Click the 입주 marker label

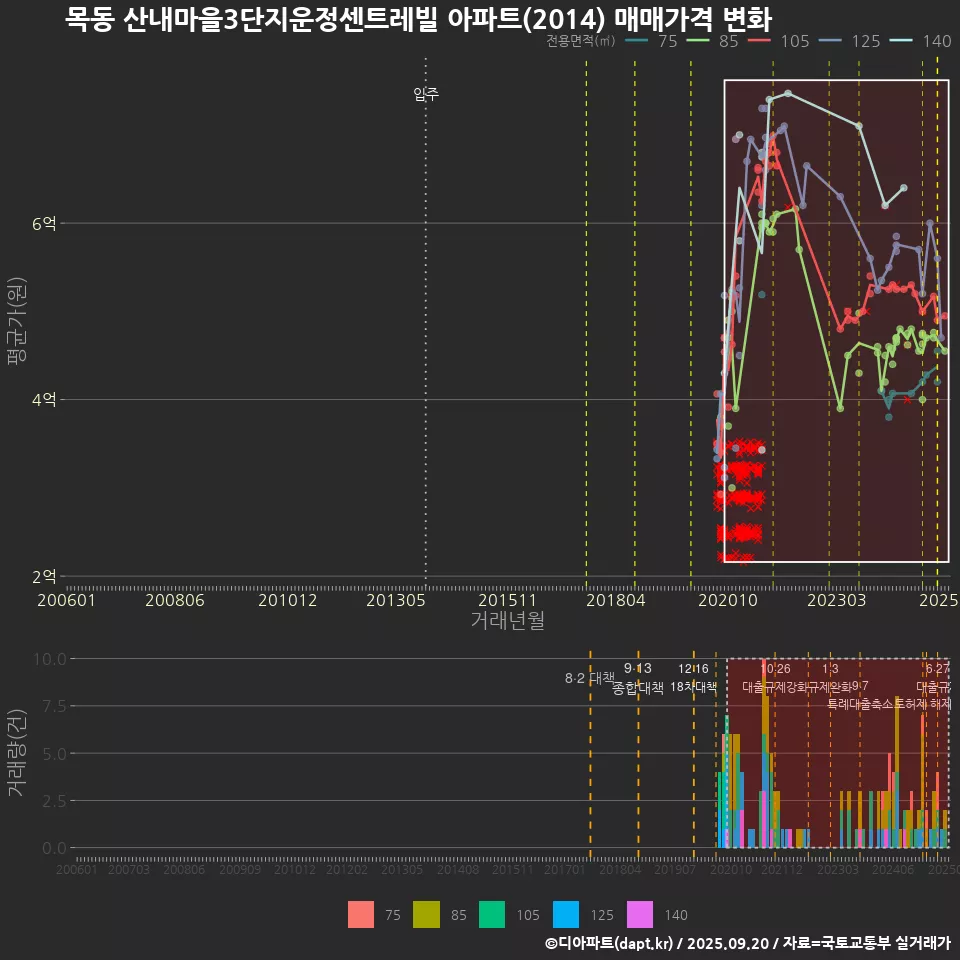pyautogui.click(x=426, y=95)
